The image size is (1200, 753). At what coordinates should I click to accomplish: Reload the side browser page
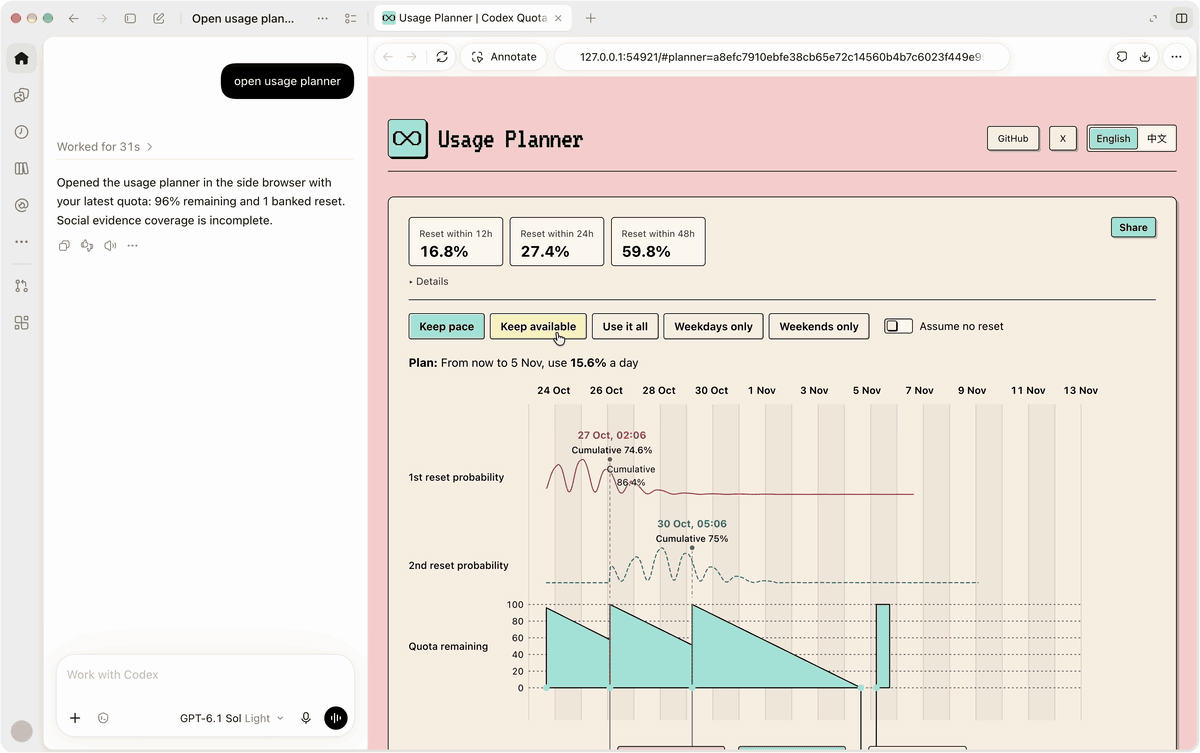point(442,57)
